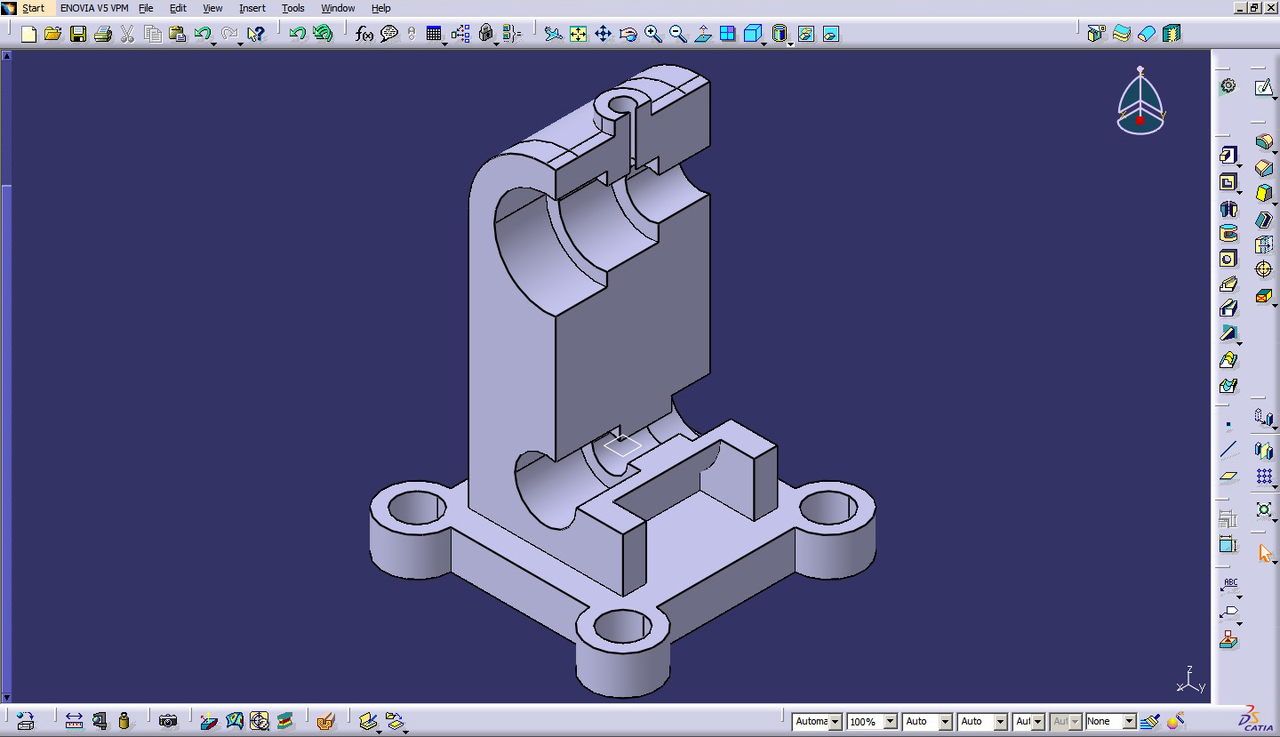Select the Rotate view tool

628,34
